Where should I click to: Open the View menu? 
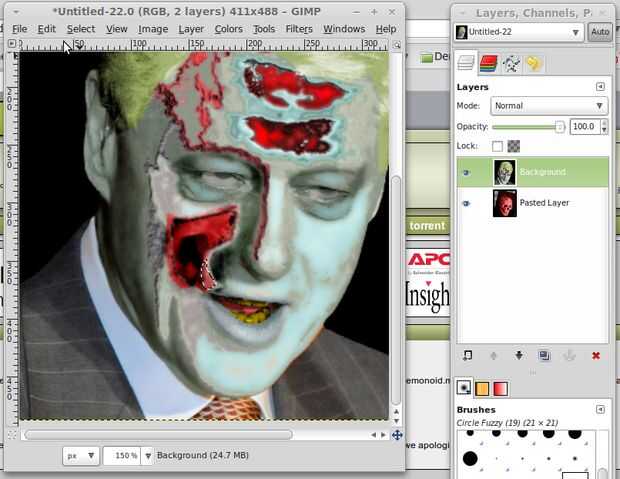(117, 29)
